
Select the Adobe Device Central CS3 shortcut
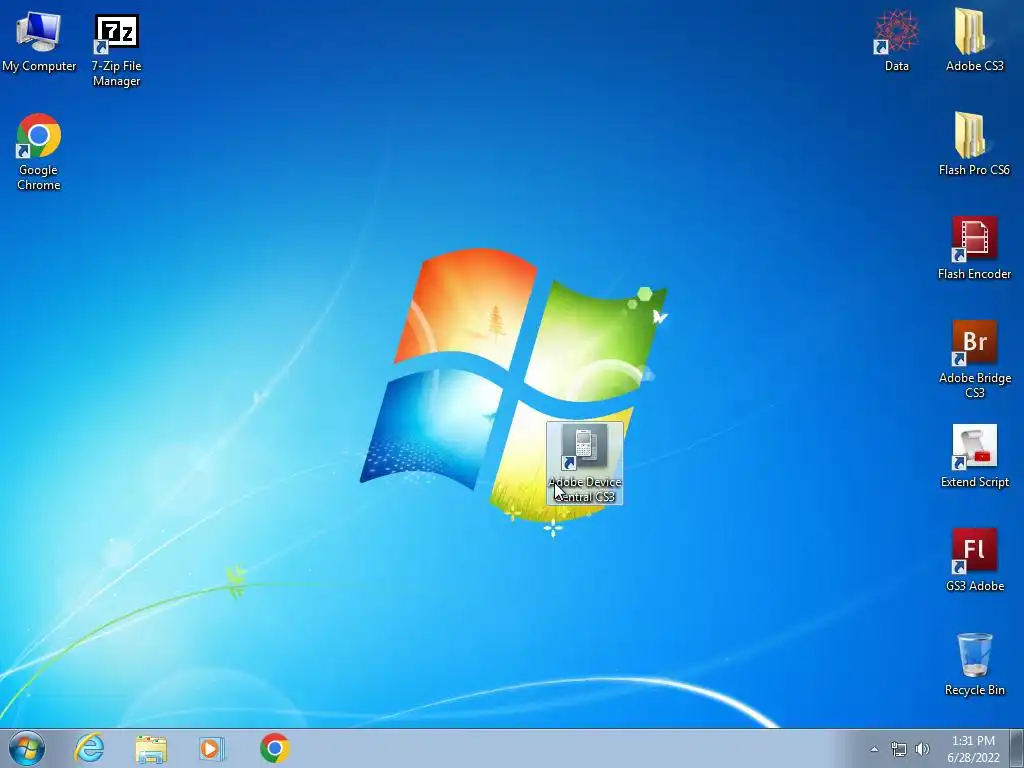point(584,463)
